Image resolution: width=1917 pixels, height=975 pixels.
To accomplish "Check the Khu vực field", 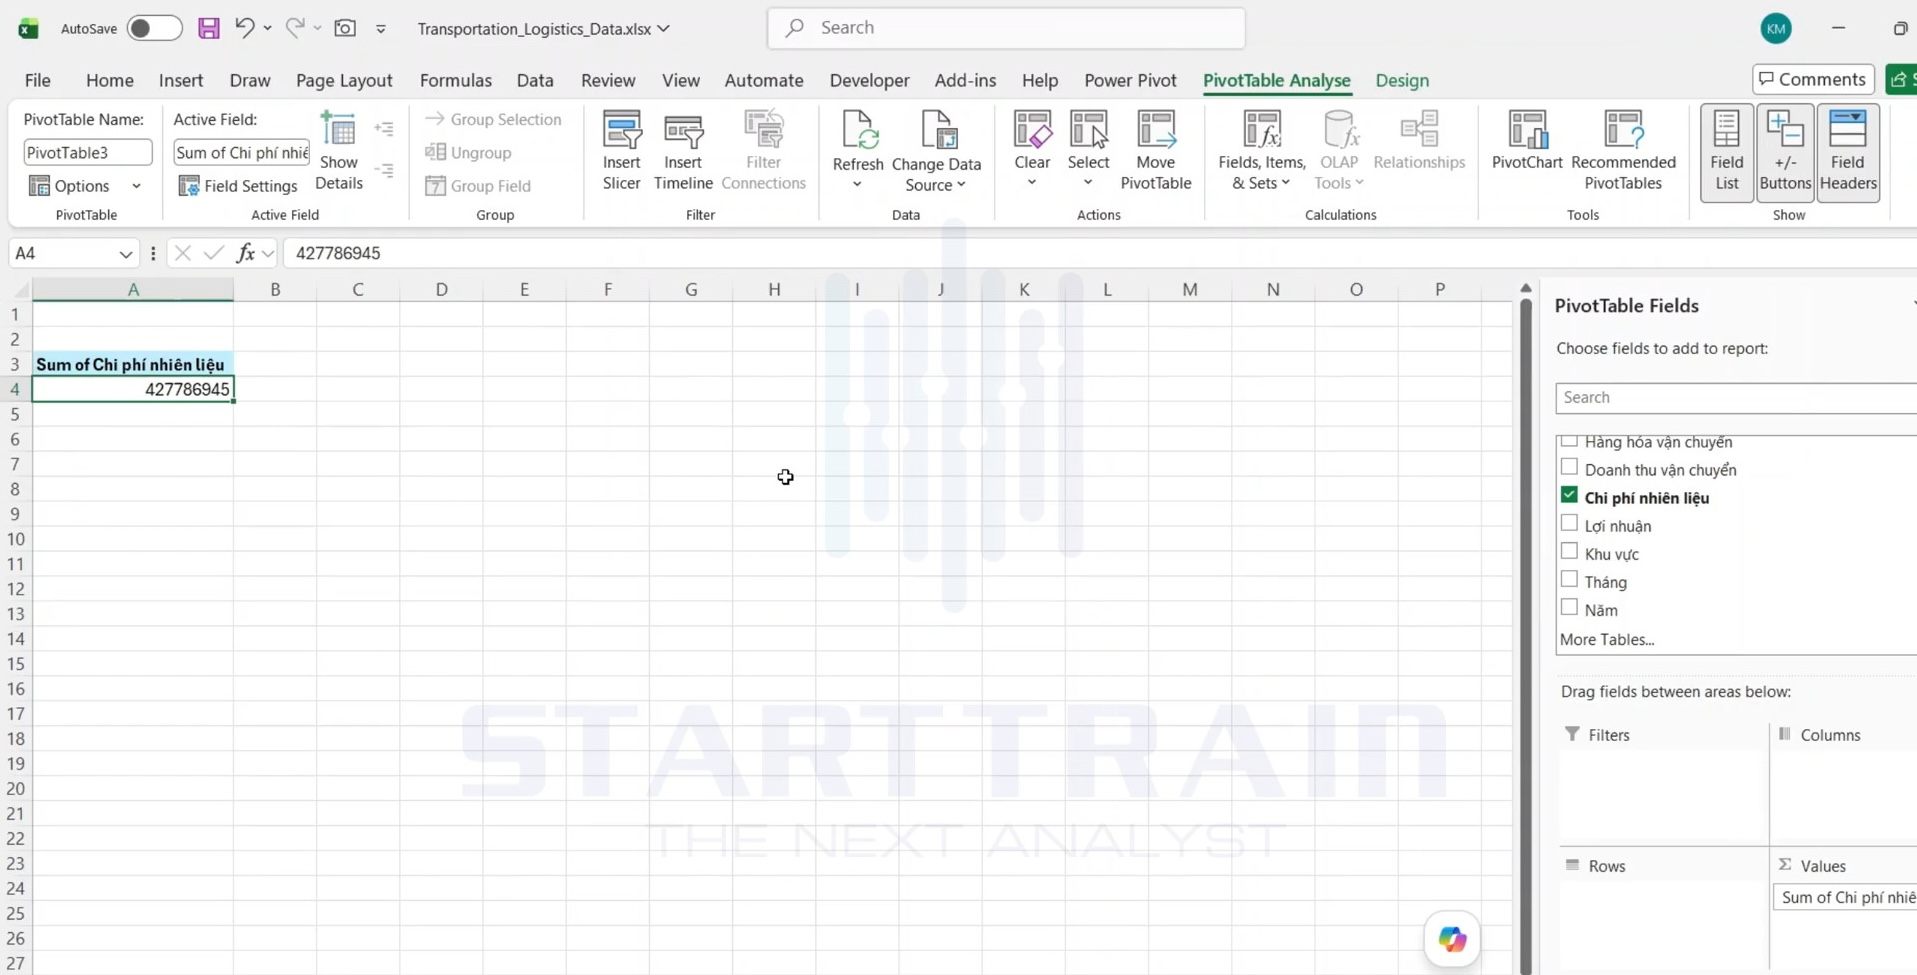I will 1569,552.
